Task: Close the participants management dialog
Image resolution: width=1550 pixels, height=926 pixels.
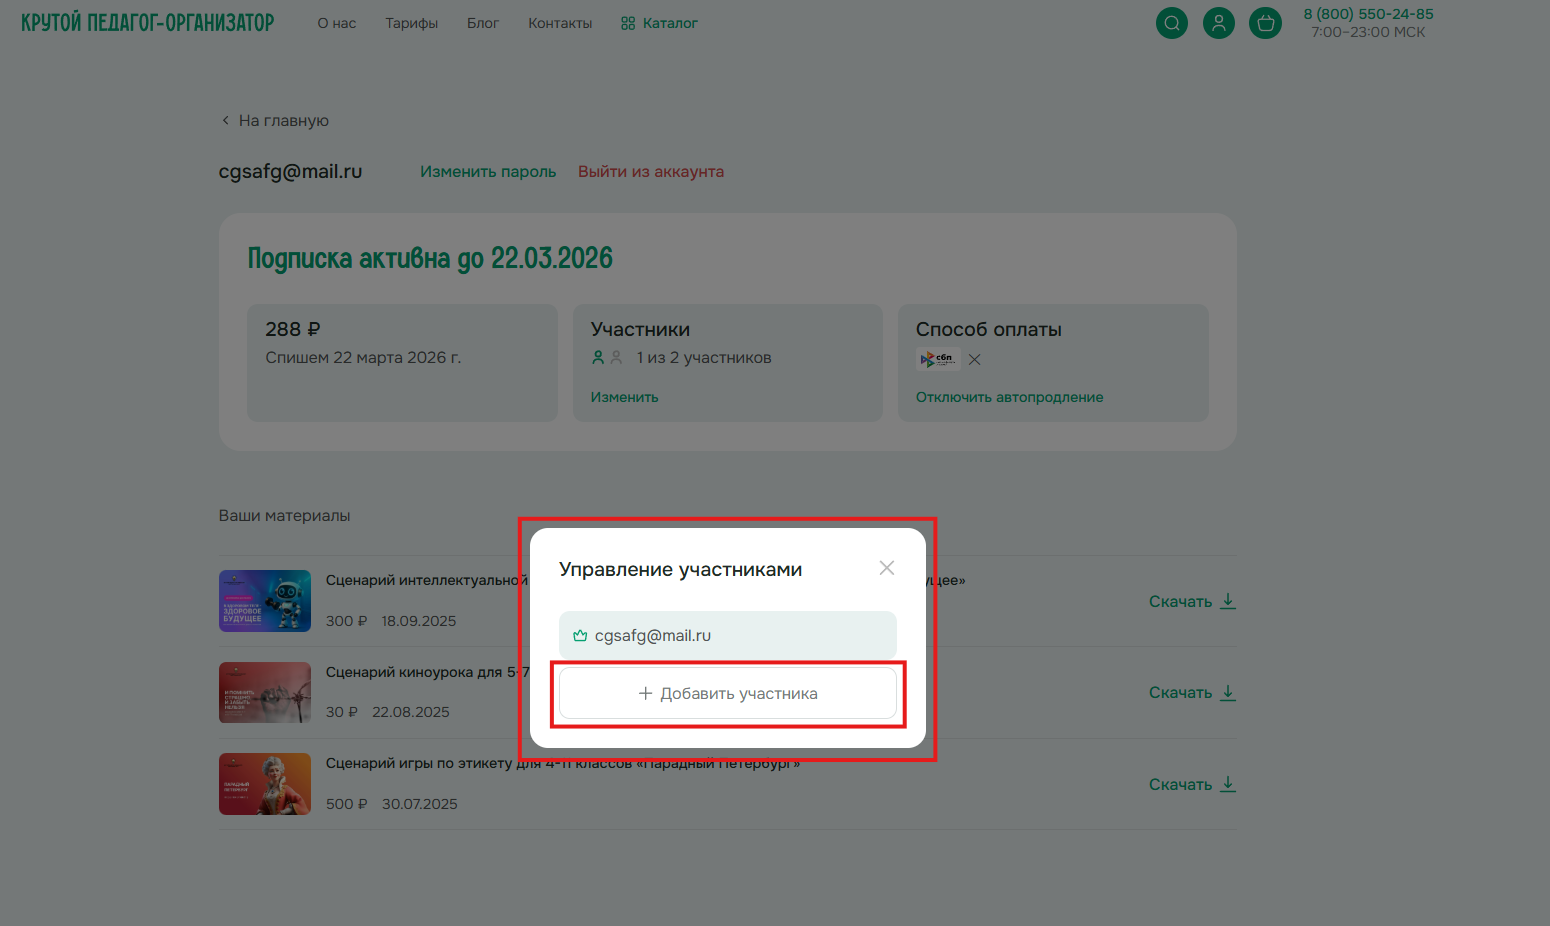Action: click(x=886, y=568)
